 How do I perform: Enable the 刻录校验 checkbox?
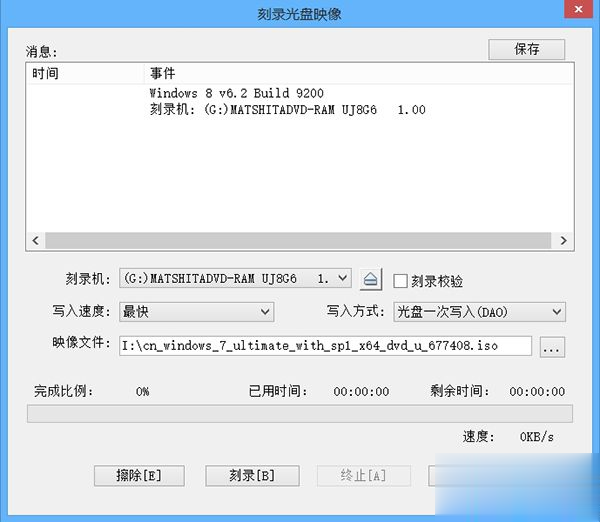pos(400,281)
